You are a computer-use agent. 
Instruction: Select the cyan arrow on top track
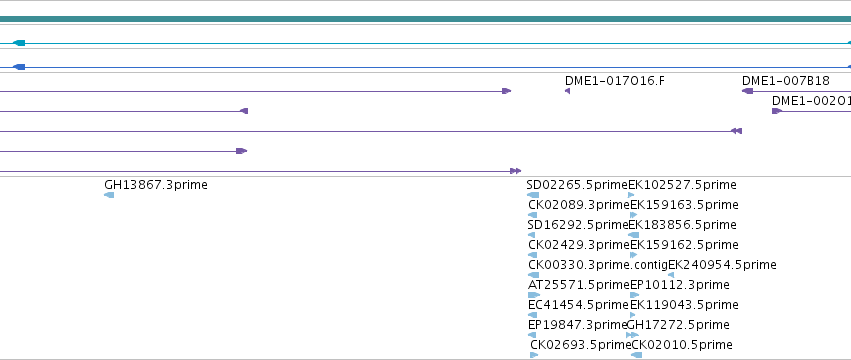19,43
